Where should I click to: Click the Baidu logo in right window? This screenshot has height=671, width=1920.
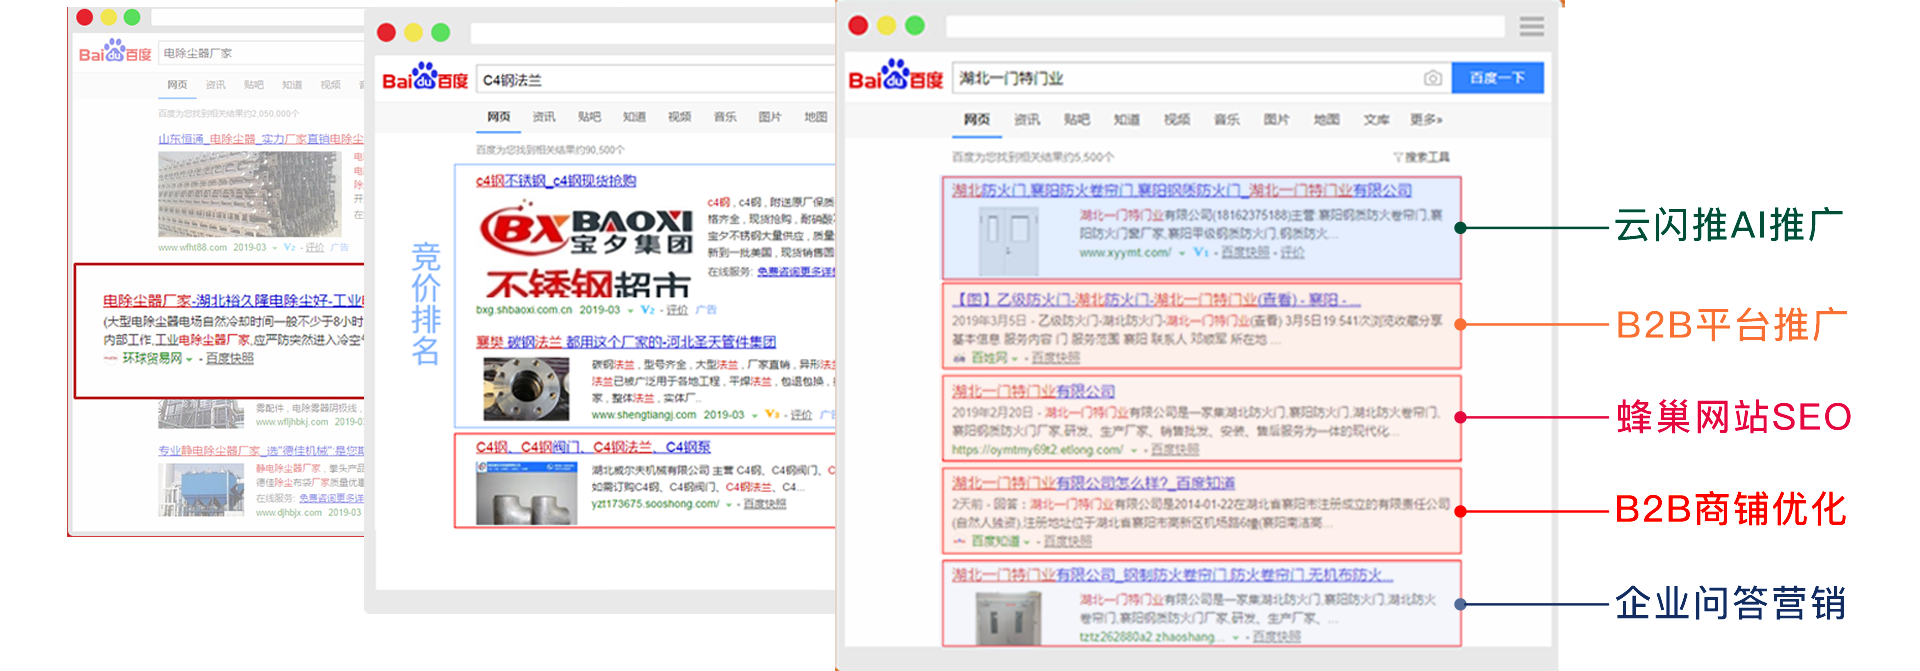coord(895,76)
